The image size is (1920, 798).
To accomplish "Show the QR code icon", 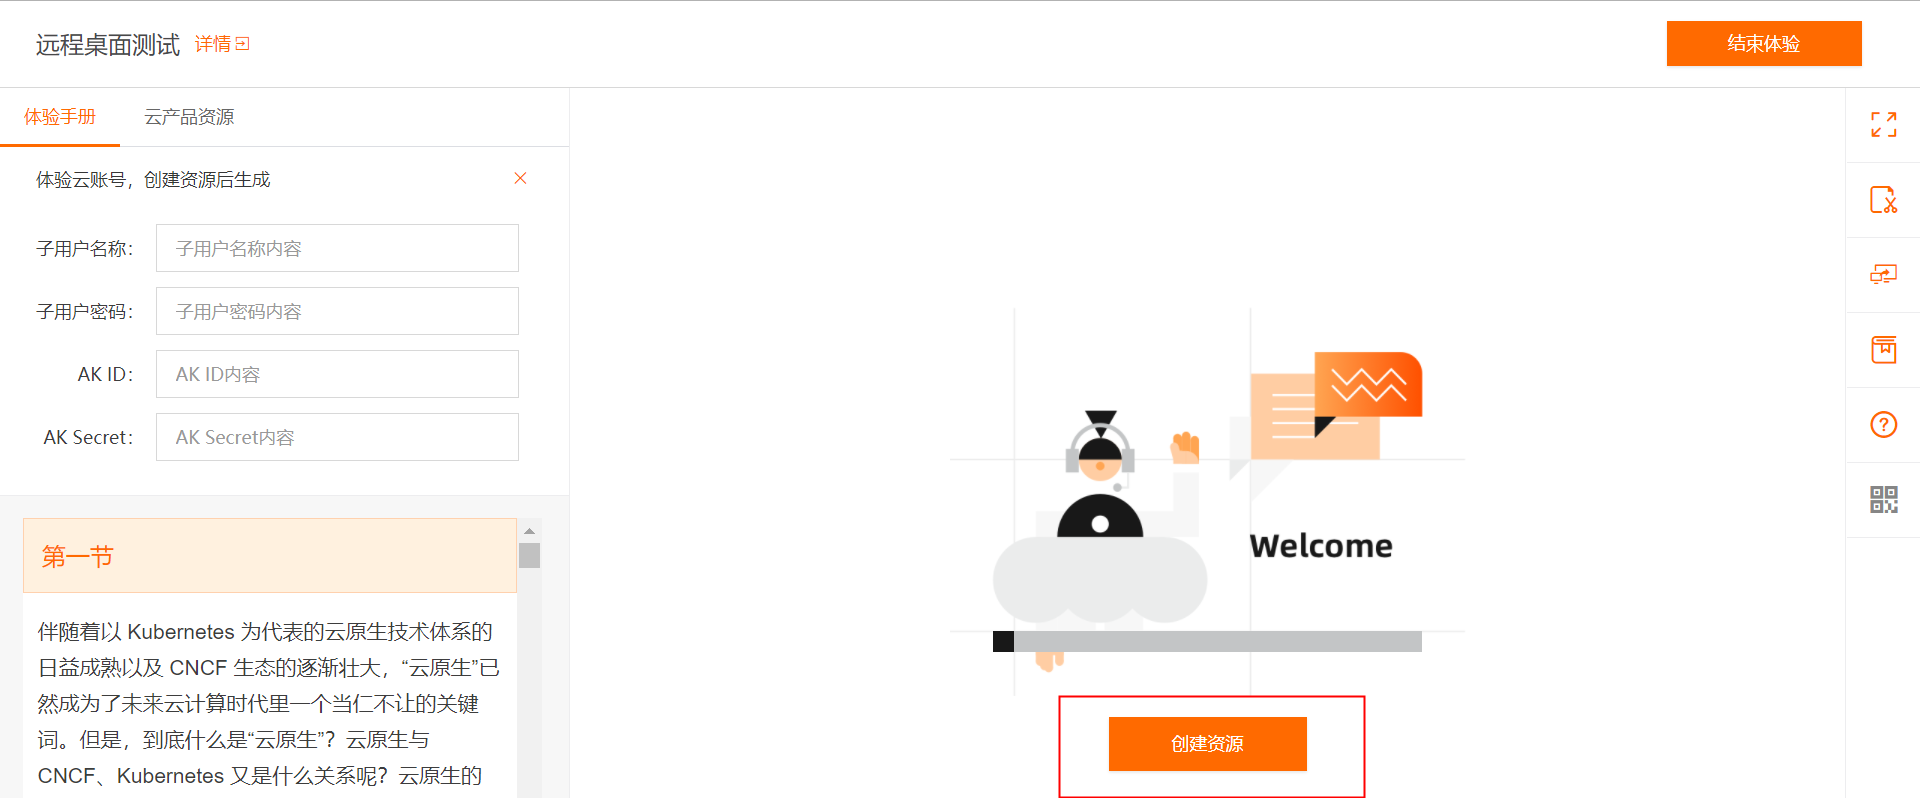I will [x=1883, y=500].
